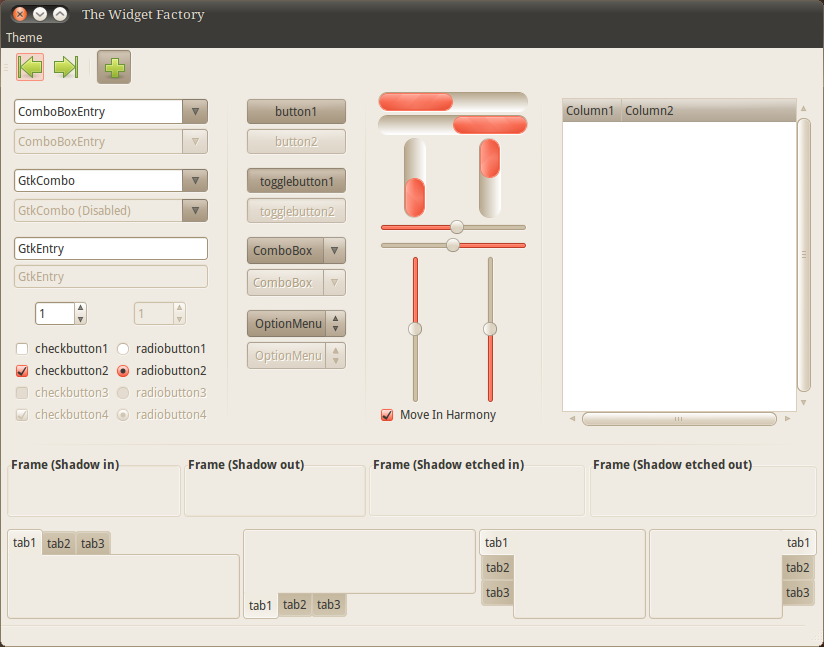This screenshot has width=824, height=647.
Task: Select tab2 in the top-tabbed notebook
Action: pos(59,543)
